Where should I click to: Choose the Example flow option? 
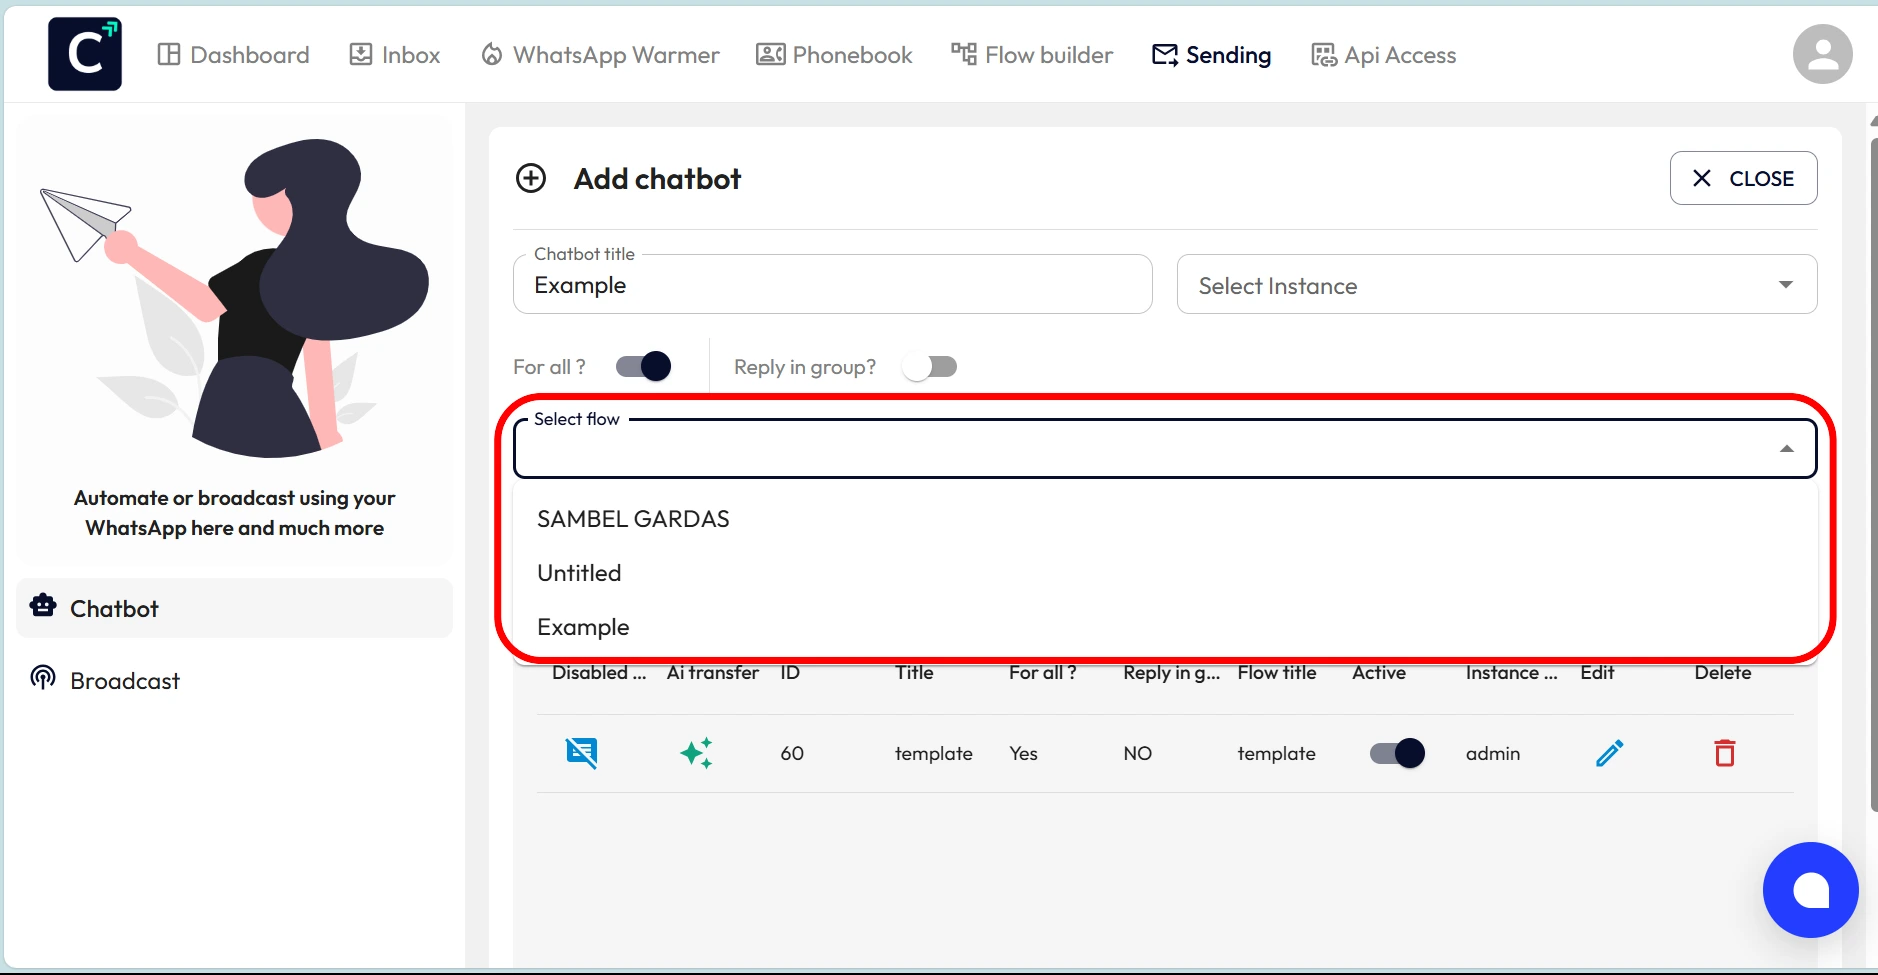tap(1165, 627)
